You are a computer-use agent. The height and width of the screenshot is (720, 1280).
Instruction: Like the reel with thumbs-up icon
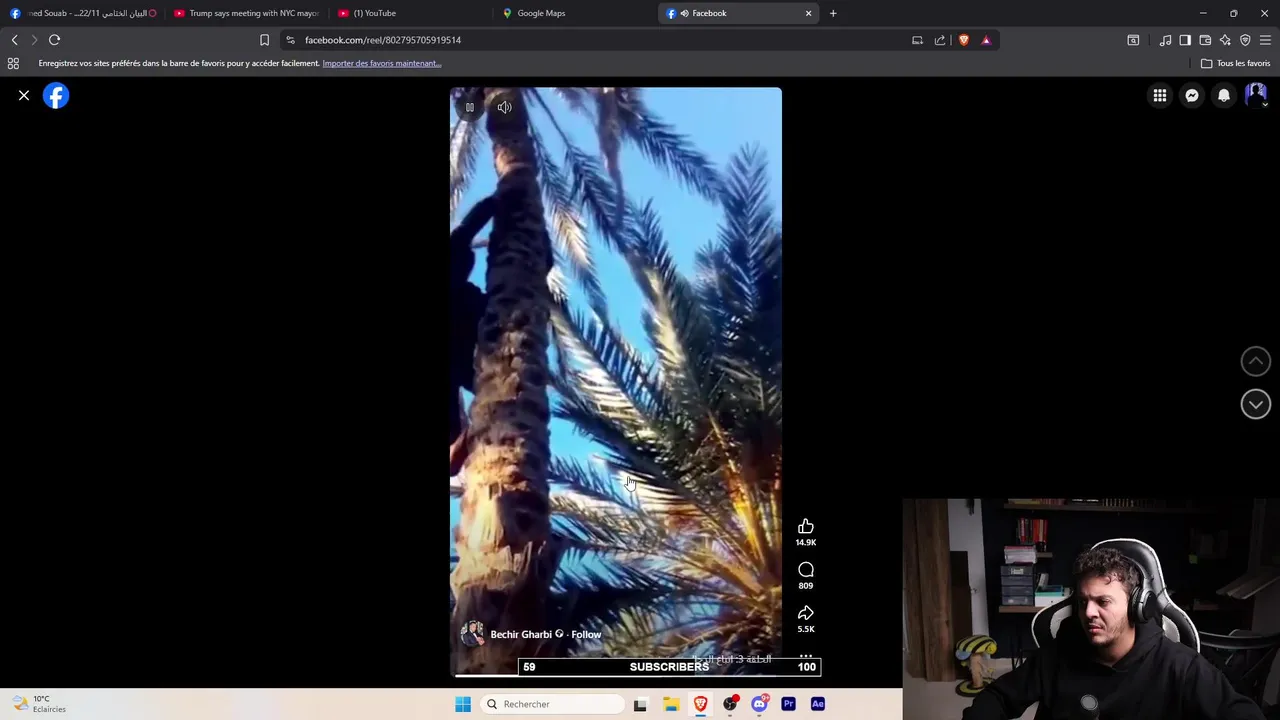[806, 527]
